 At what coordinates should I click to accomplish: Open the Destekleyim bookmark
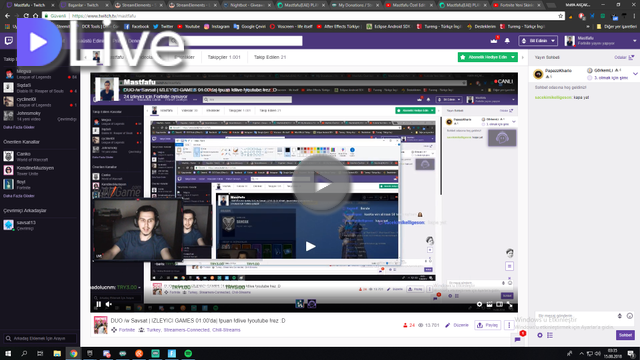pos(482,27)
